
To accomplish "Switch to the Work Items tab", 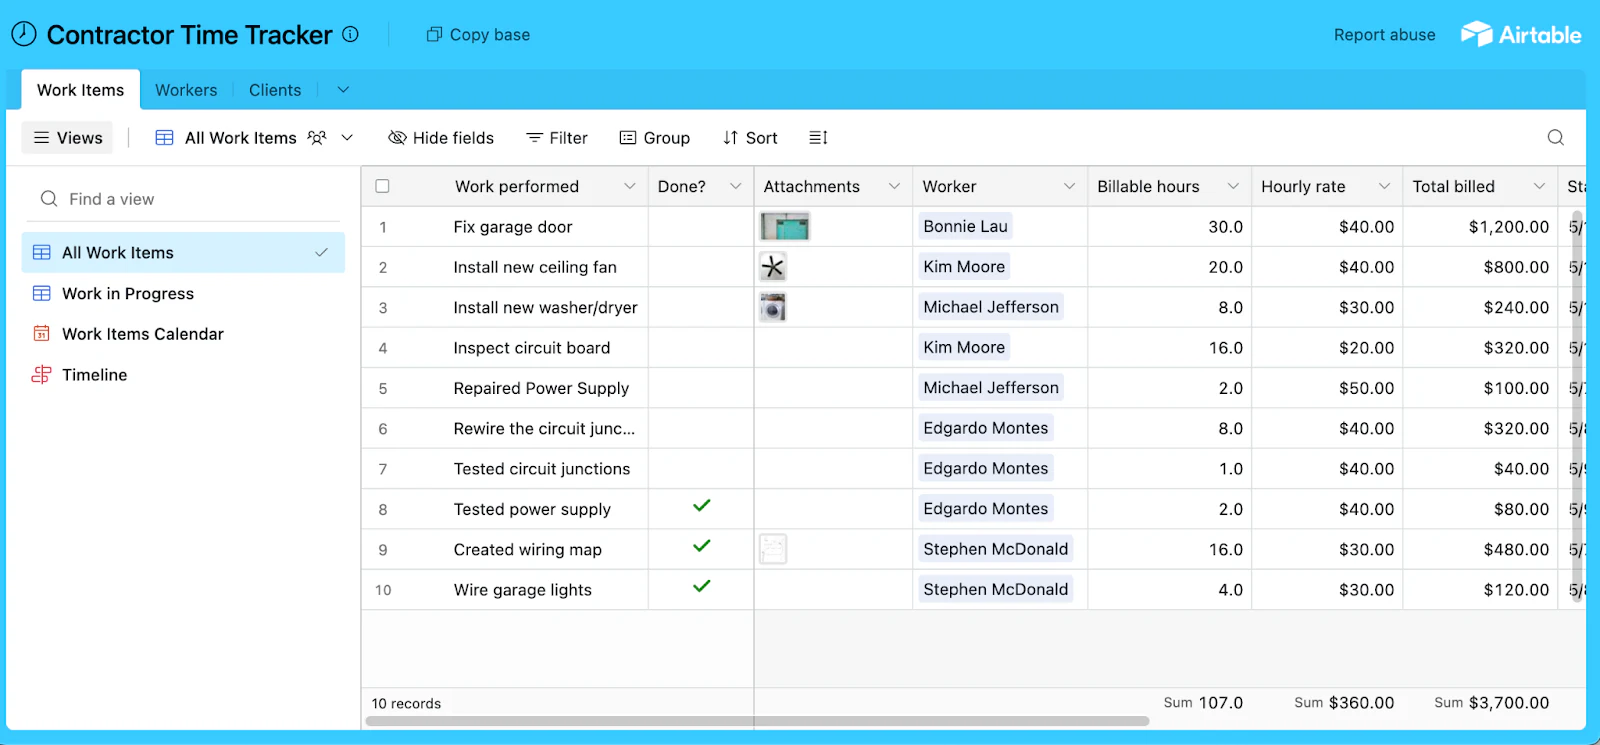I will 81,90.
